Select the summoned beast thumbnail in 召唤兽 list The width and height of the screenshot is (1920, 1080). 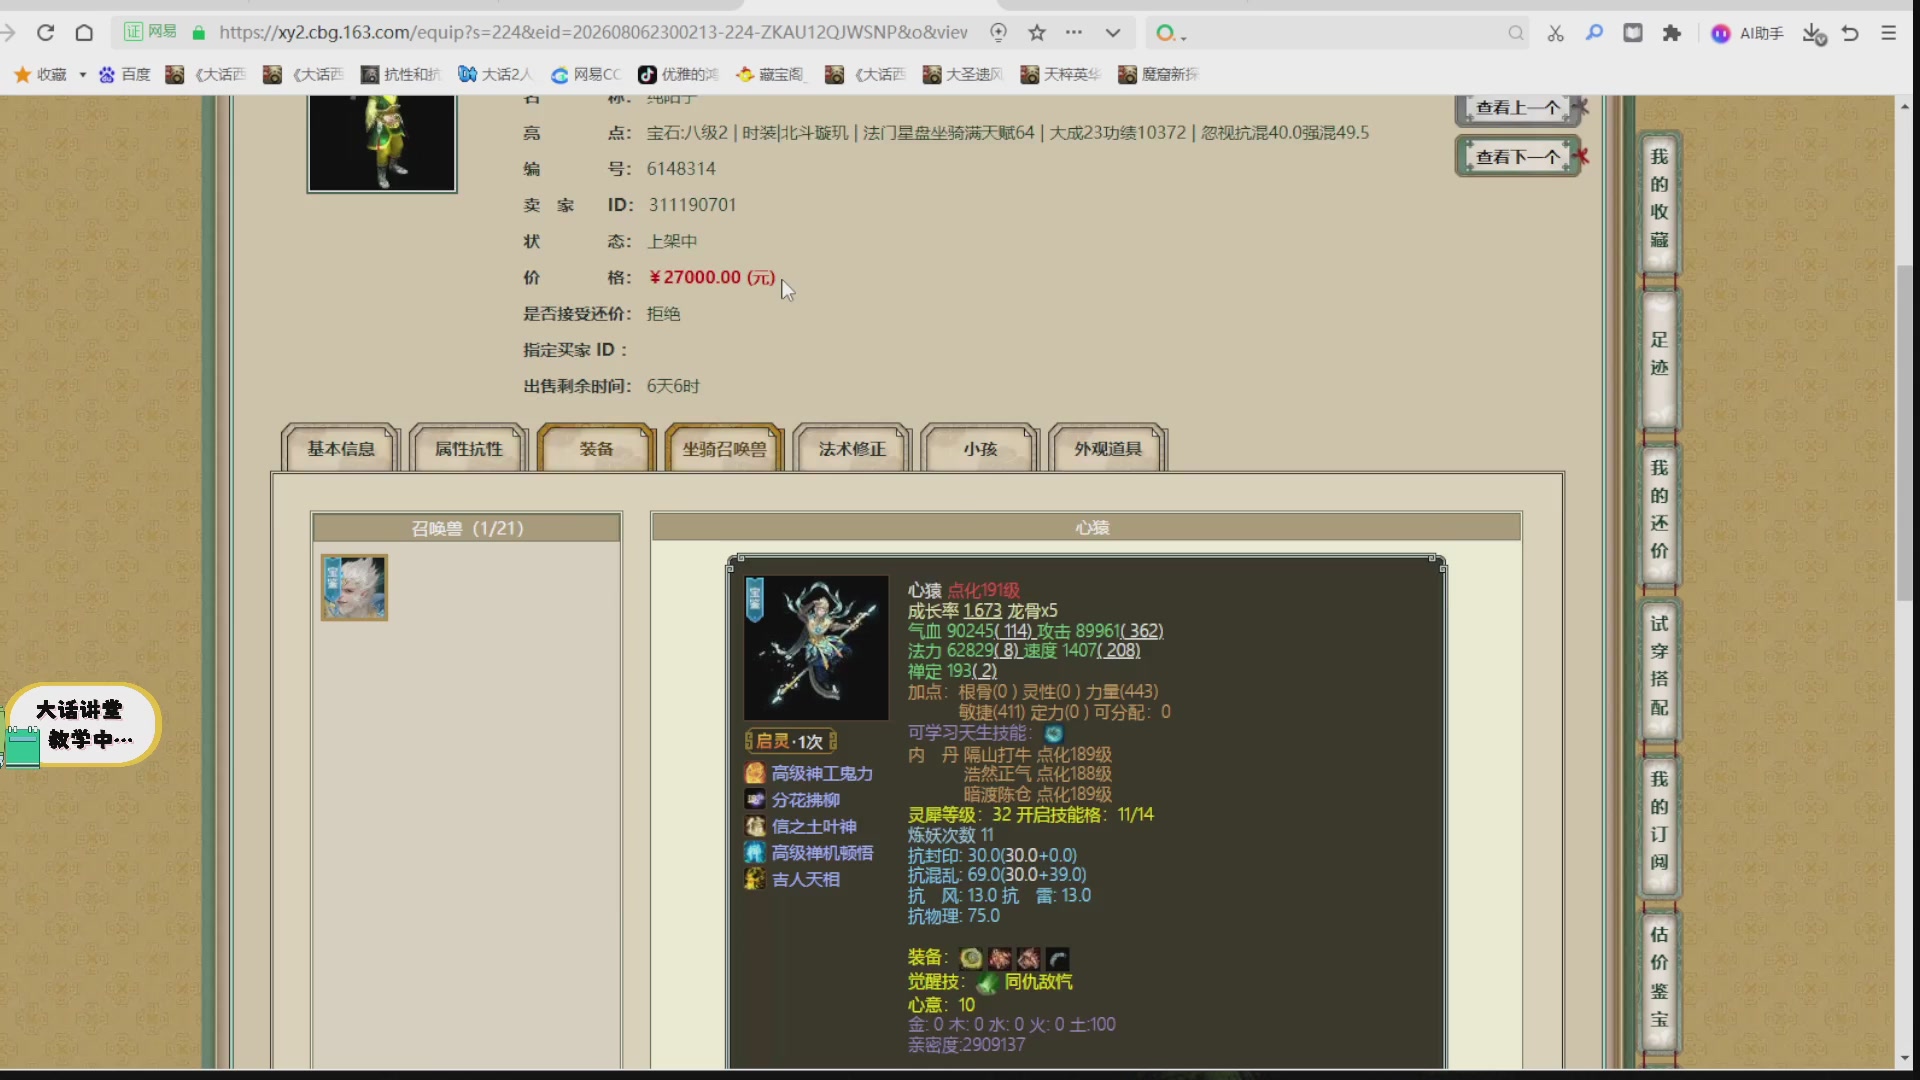click(354, 588)
